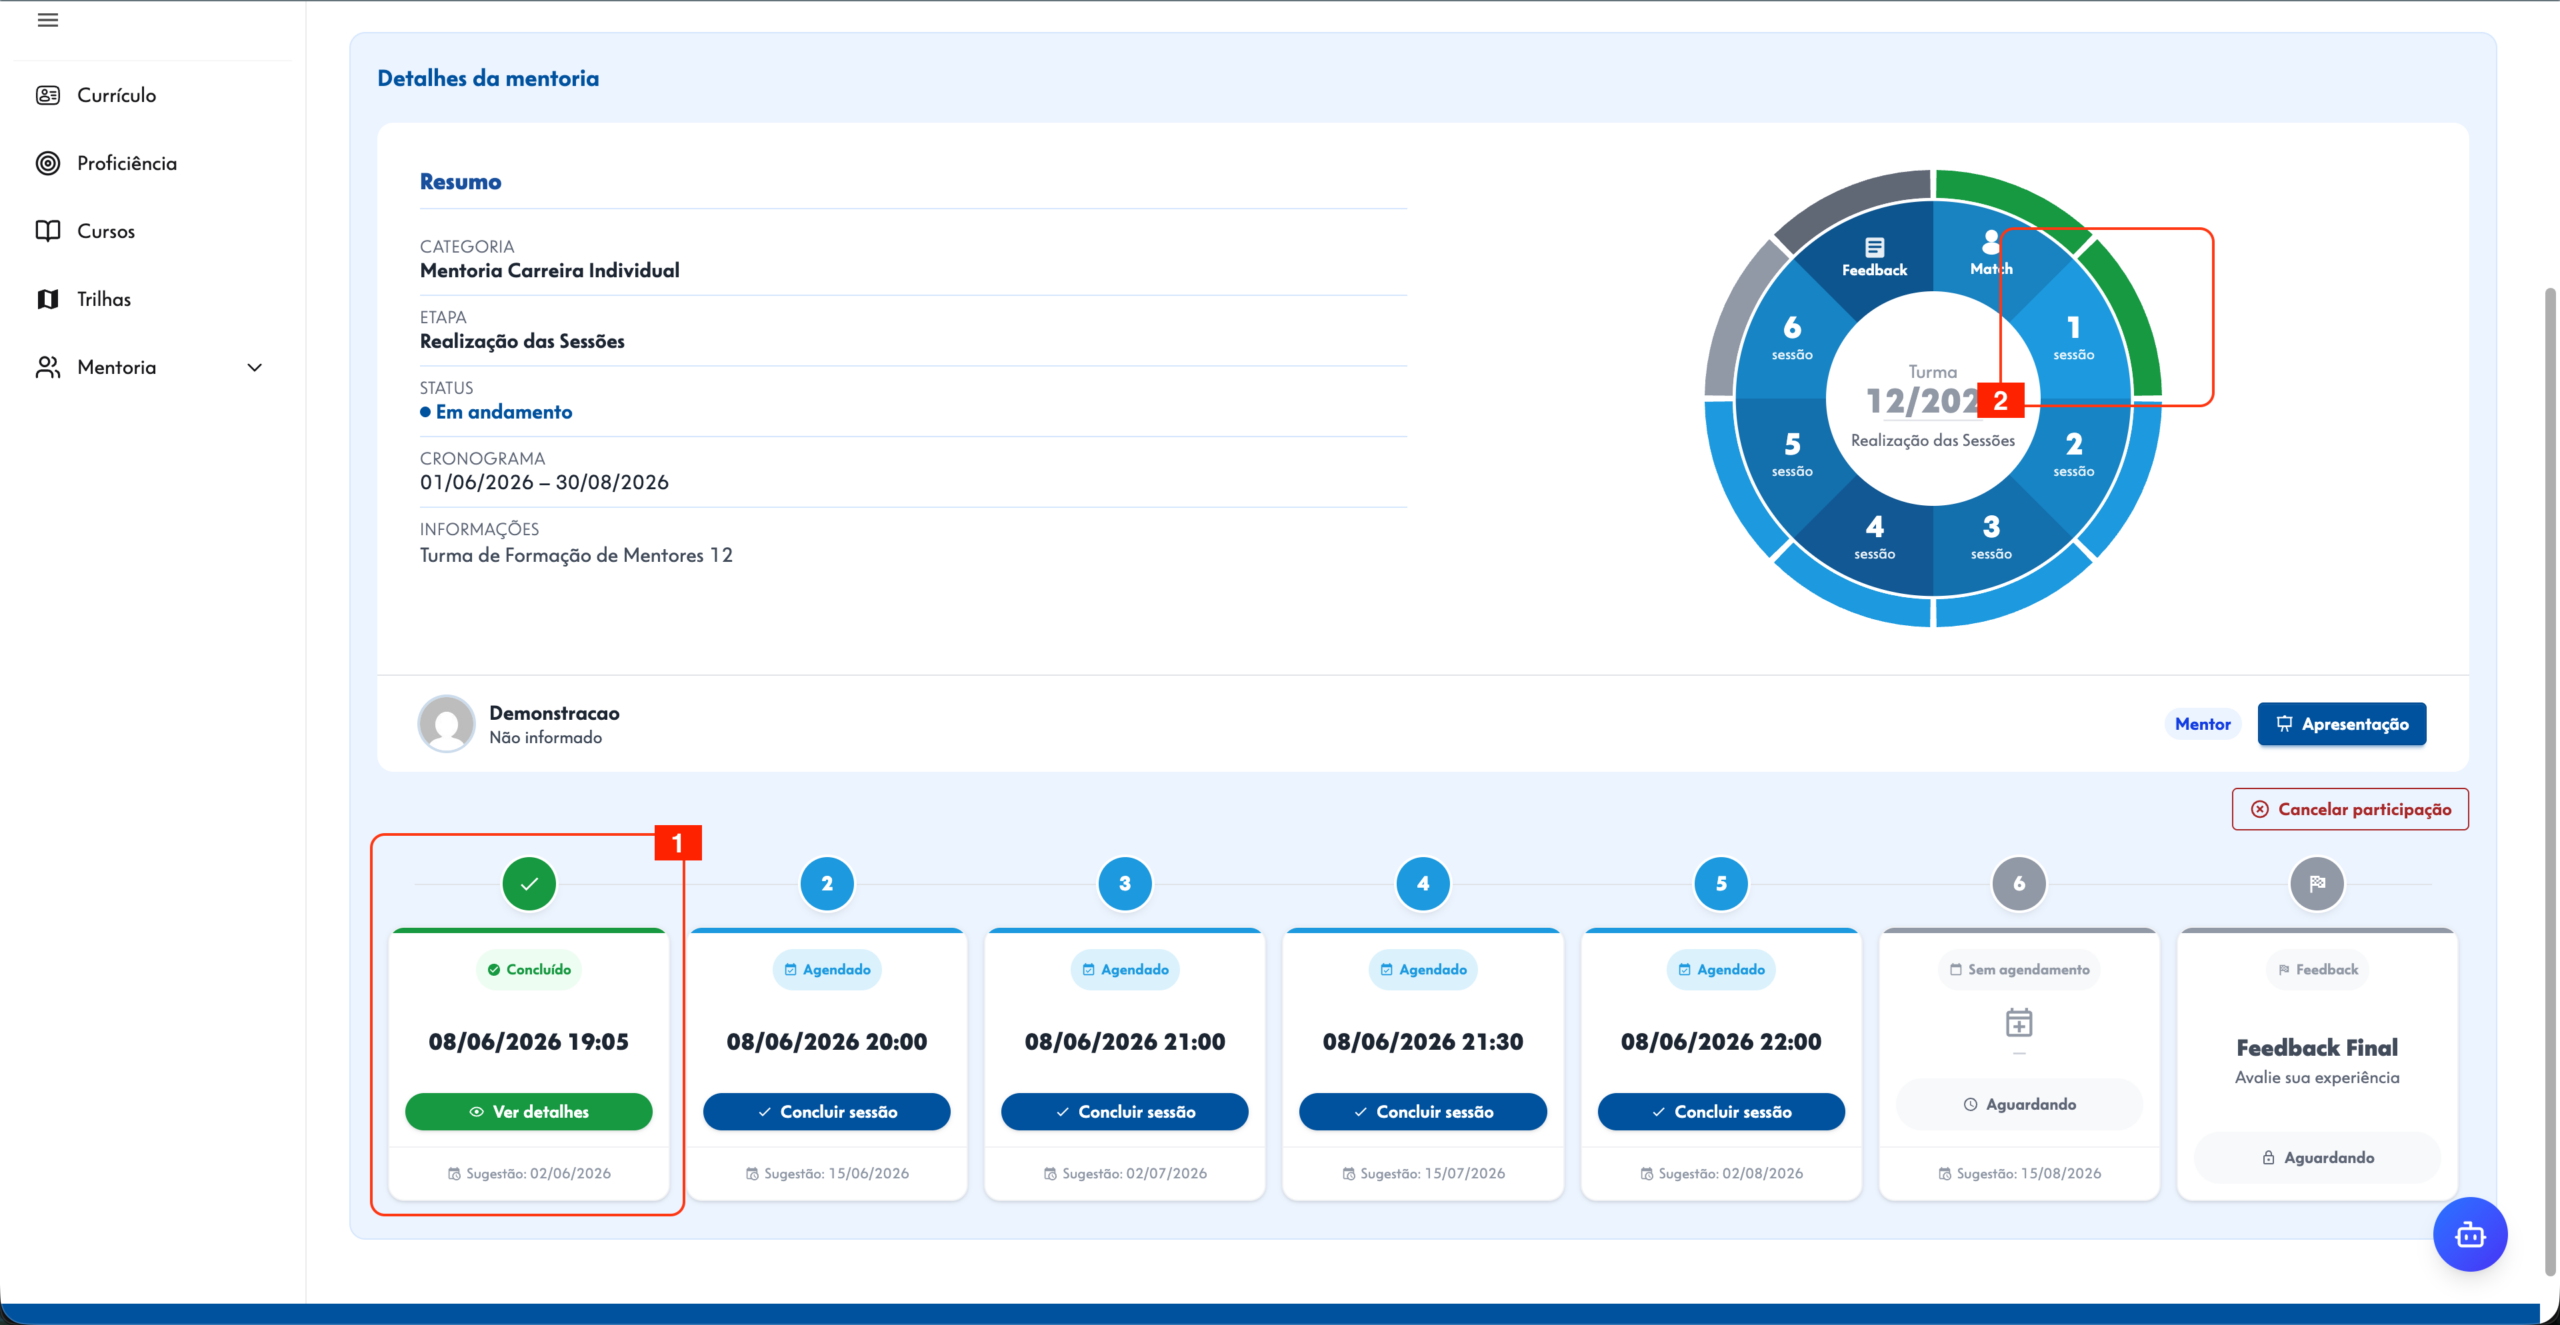
Task: Click the Feedback flag step circle
Action: point(2317,884)
